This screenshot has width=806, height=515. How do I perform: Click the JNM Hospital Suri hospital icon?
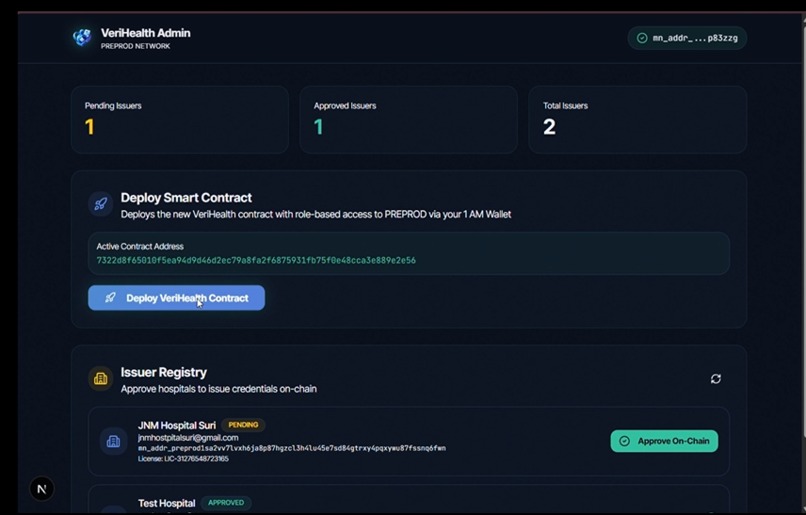(x=113, y=441)
